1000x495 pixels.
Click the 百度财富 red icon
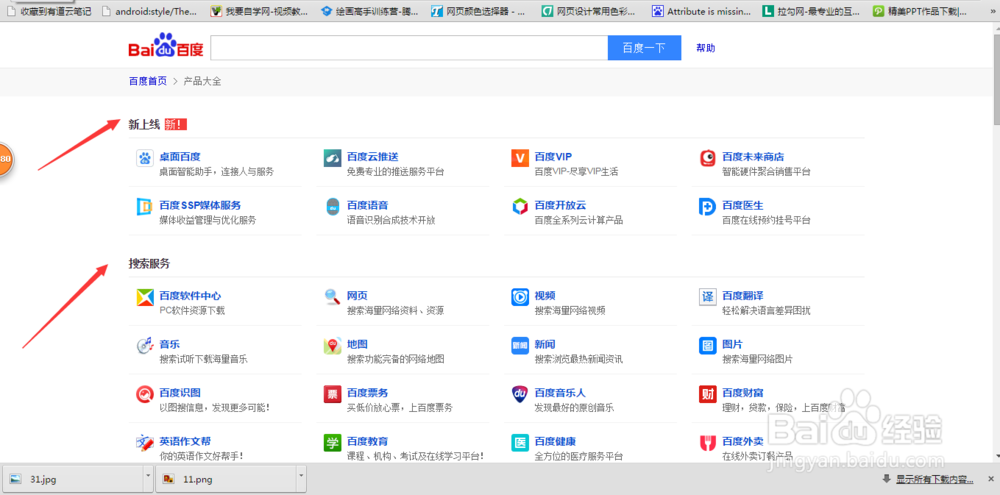708,394
